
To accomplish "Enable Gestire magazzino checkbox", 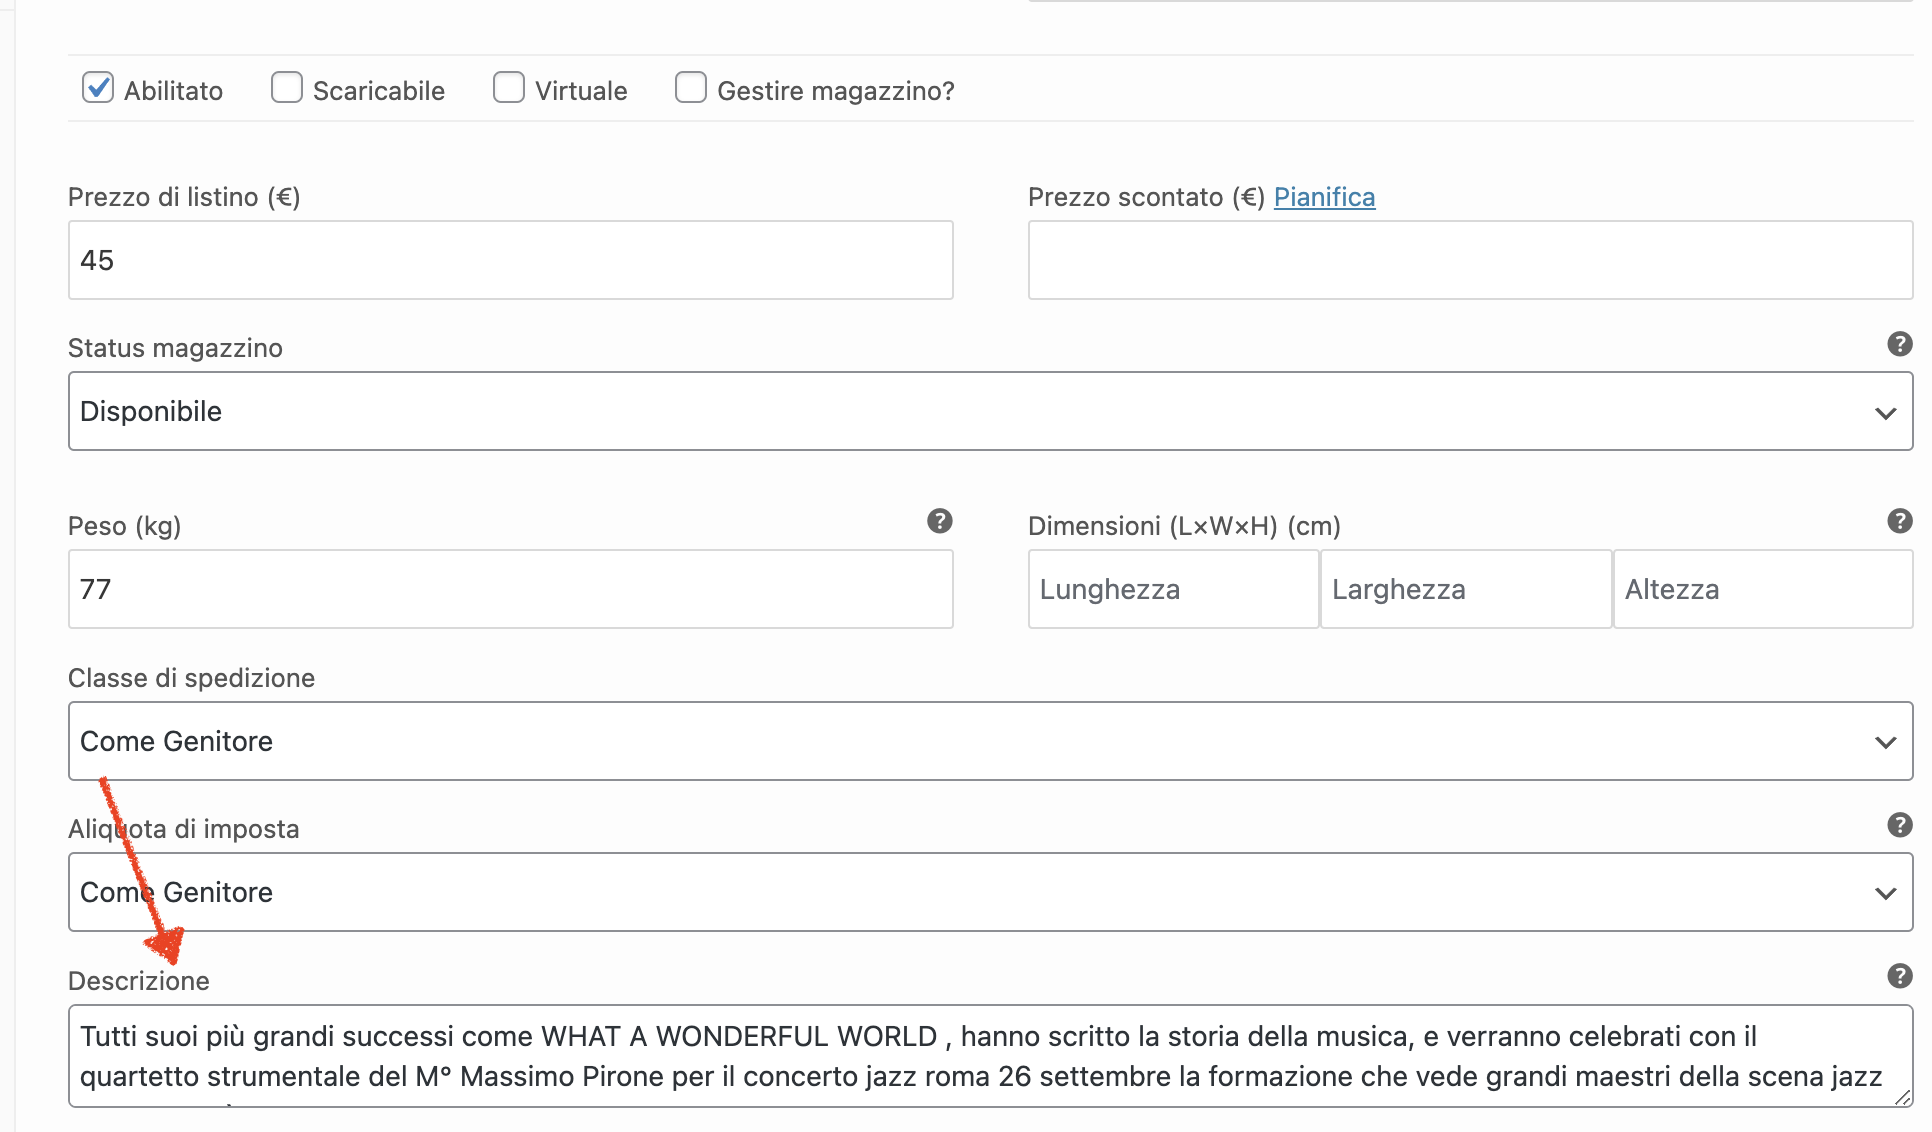I will tap(691, 88).
